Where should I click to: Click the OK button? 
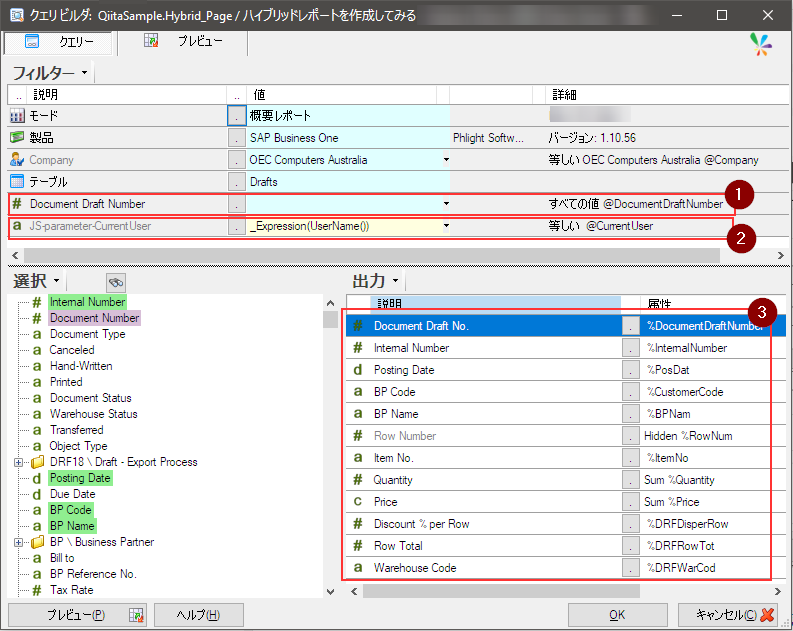click(x=618, y=615)
